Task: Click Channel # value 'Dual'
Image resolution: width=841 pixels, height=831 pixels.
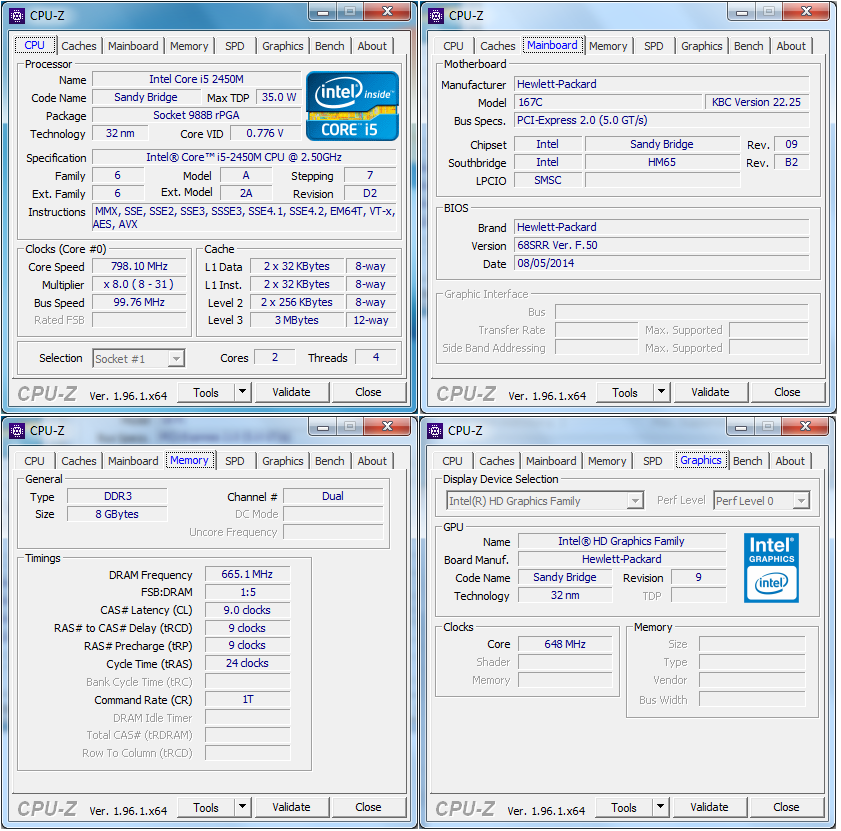Action: pos(333,496)
